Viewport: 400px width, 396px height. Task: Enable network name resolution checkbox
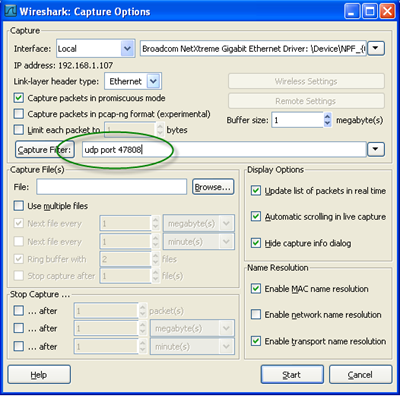coord(256,315)
